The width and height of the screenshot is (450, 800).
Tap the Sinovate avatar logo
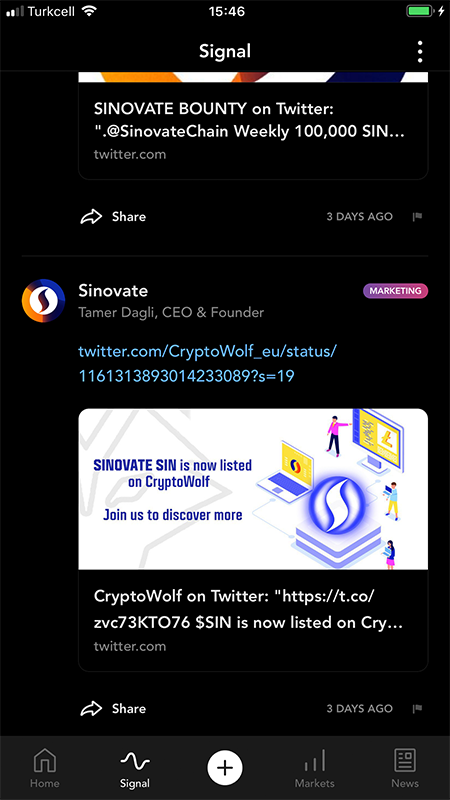pos(43,301)
